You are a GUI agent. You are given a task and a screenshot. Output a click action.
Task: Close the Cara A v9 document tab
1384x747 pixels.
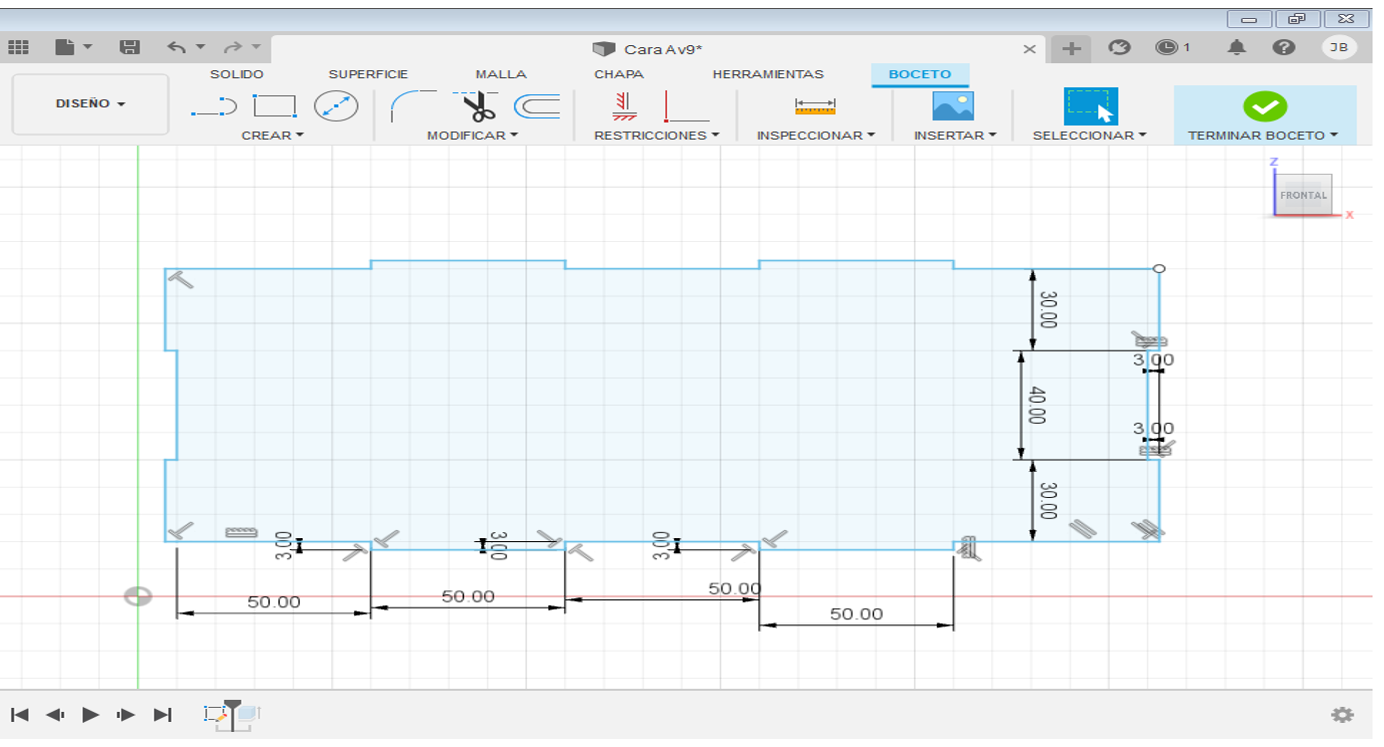click(1030, 49)
